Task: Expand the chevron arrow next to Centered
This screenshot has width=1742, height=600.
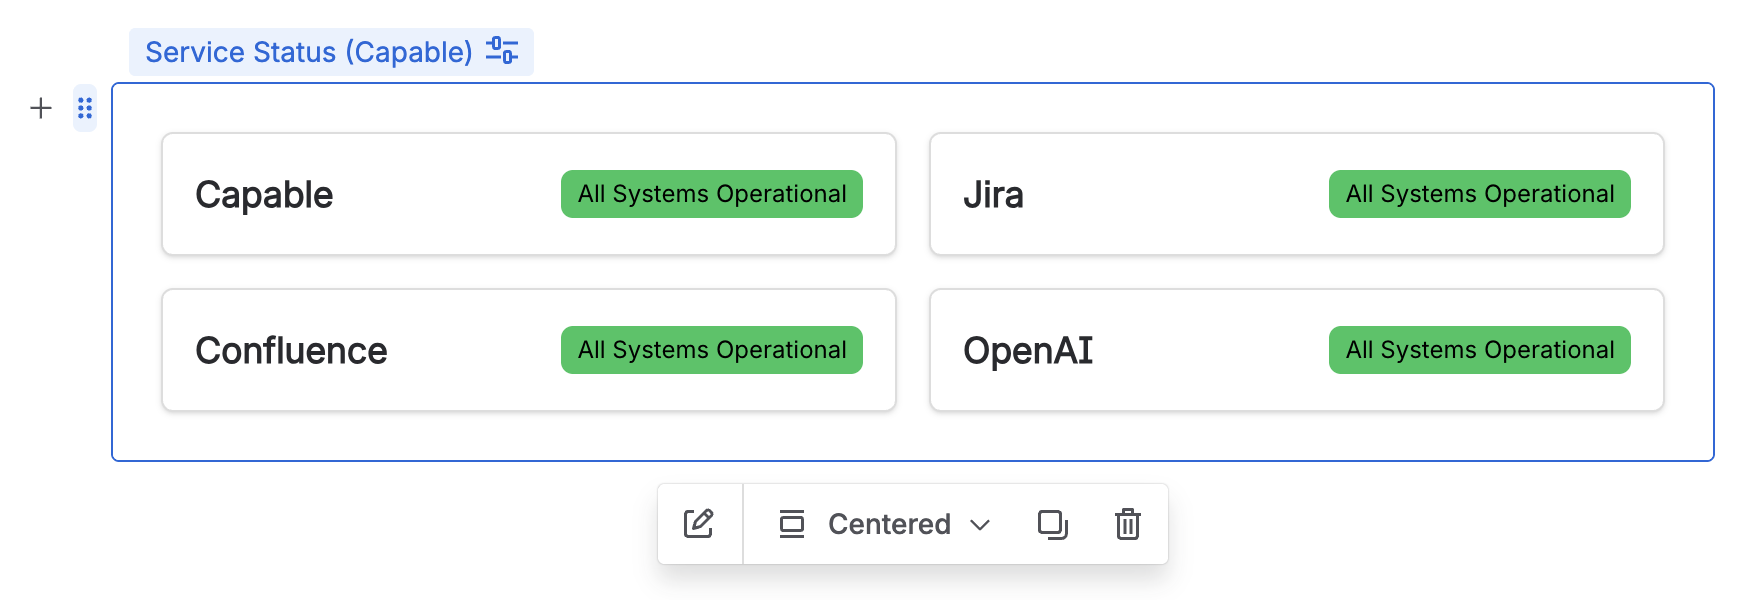Action: 980,525
